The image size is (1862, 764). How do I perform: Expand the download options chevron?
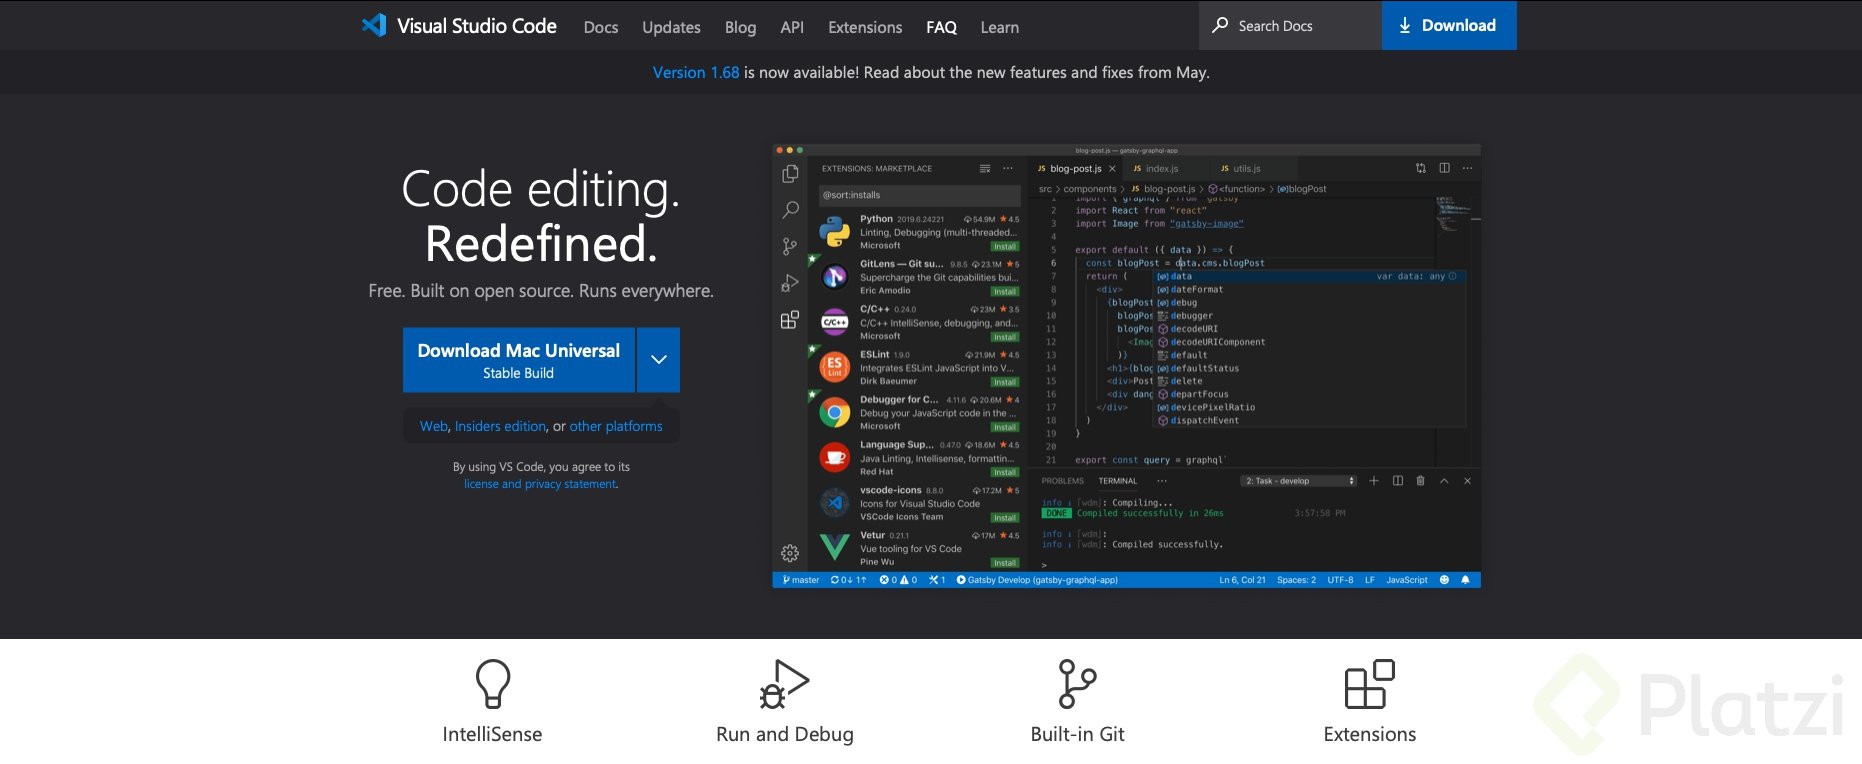point(659,360)
